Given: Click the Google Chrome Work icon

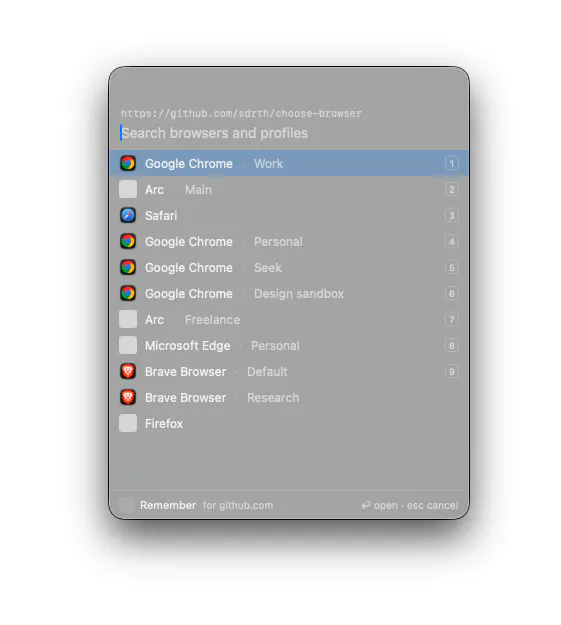Looking at the screenshot, I should click(x=128, y=163).
